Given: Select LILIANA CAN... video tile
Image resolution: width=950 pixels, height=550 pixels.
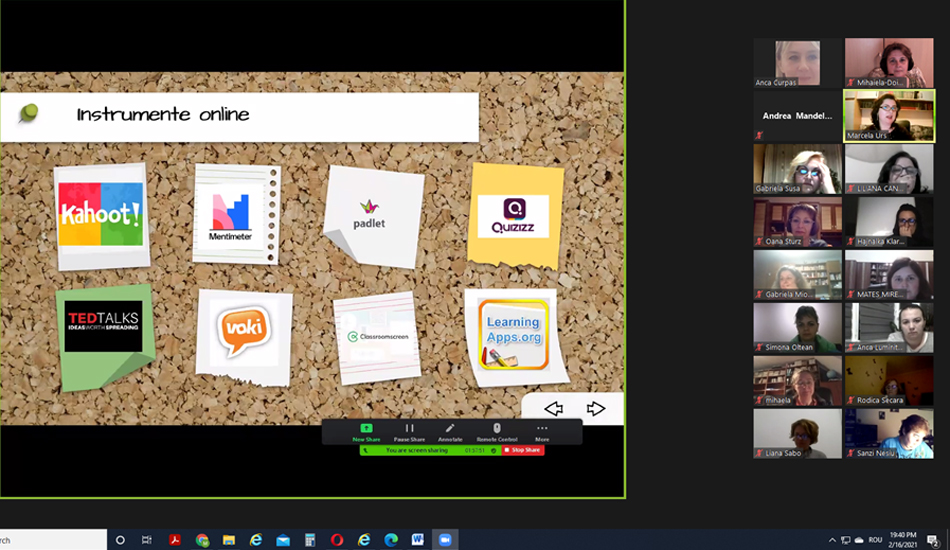Looking at the screenshot, I should click(x=889, y=168).
